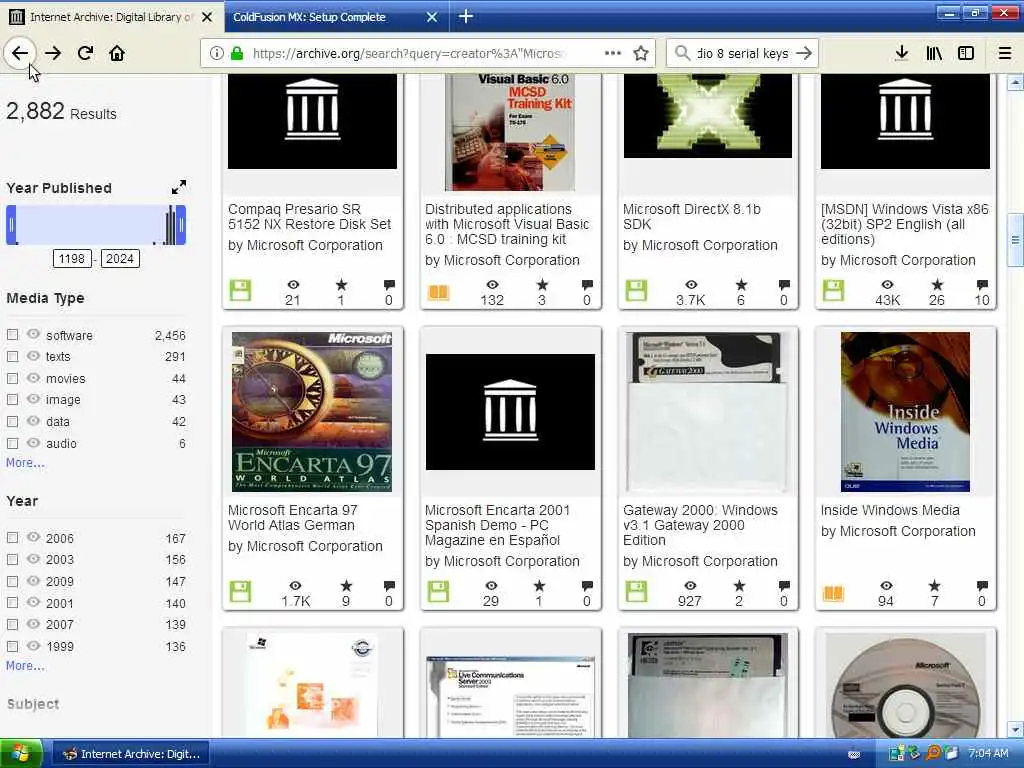The height and width of the screenshot is (768, 1024).
Task: Go forward with the browser forward arrow
Action: click(x=53, y=53)
